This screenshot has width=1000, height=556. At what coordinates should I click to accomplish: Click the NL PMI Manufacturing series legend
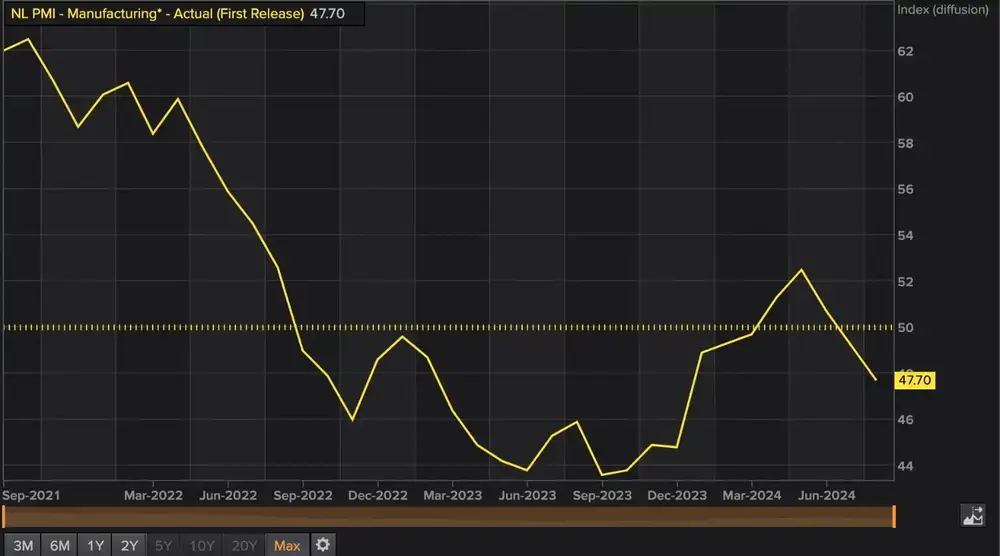coord(184,13)
